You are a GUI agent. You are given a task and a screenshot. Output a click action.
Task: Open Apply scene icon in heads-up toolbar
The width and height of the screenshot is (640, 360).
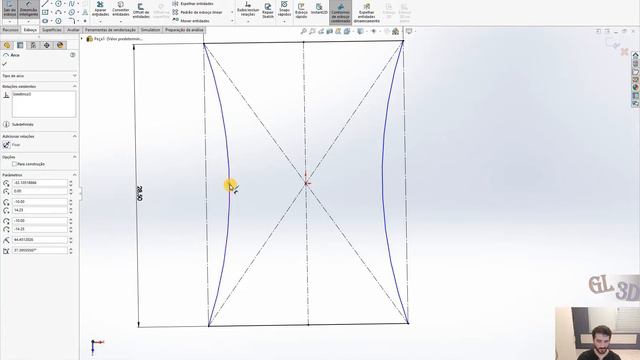point(395,31)
